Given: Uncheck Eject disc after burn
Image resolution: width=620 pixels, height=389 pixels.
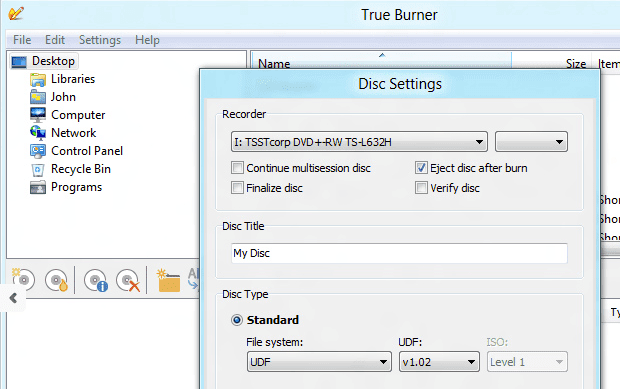Looking at the screenshot, I should click(421, 168).
